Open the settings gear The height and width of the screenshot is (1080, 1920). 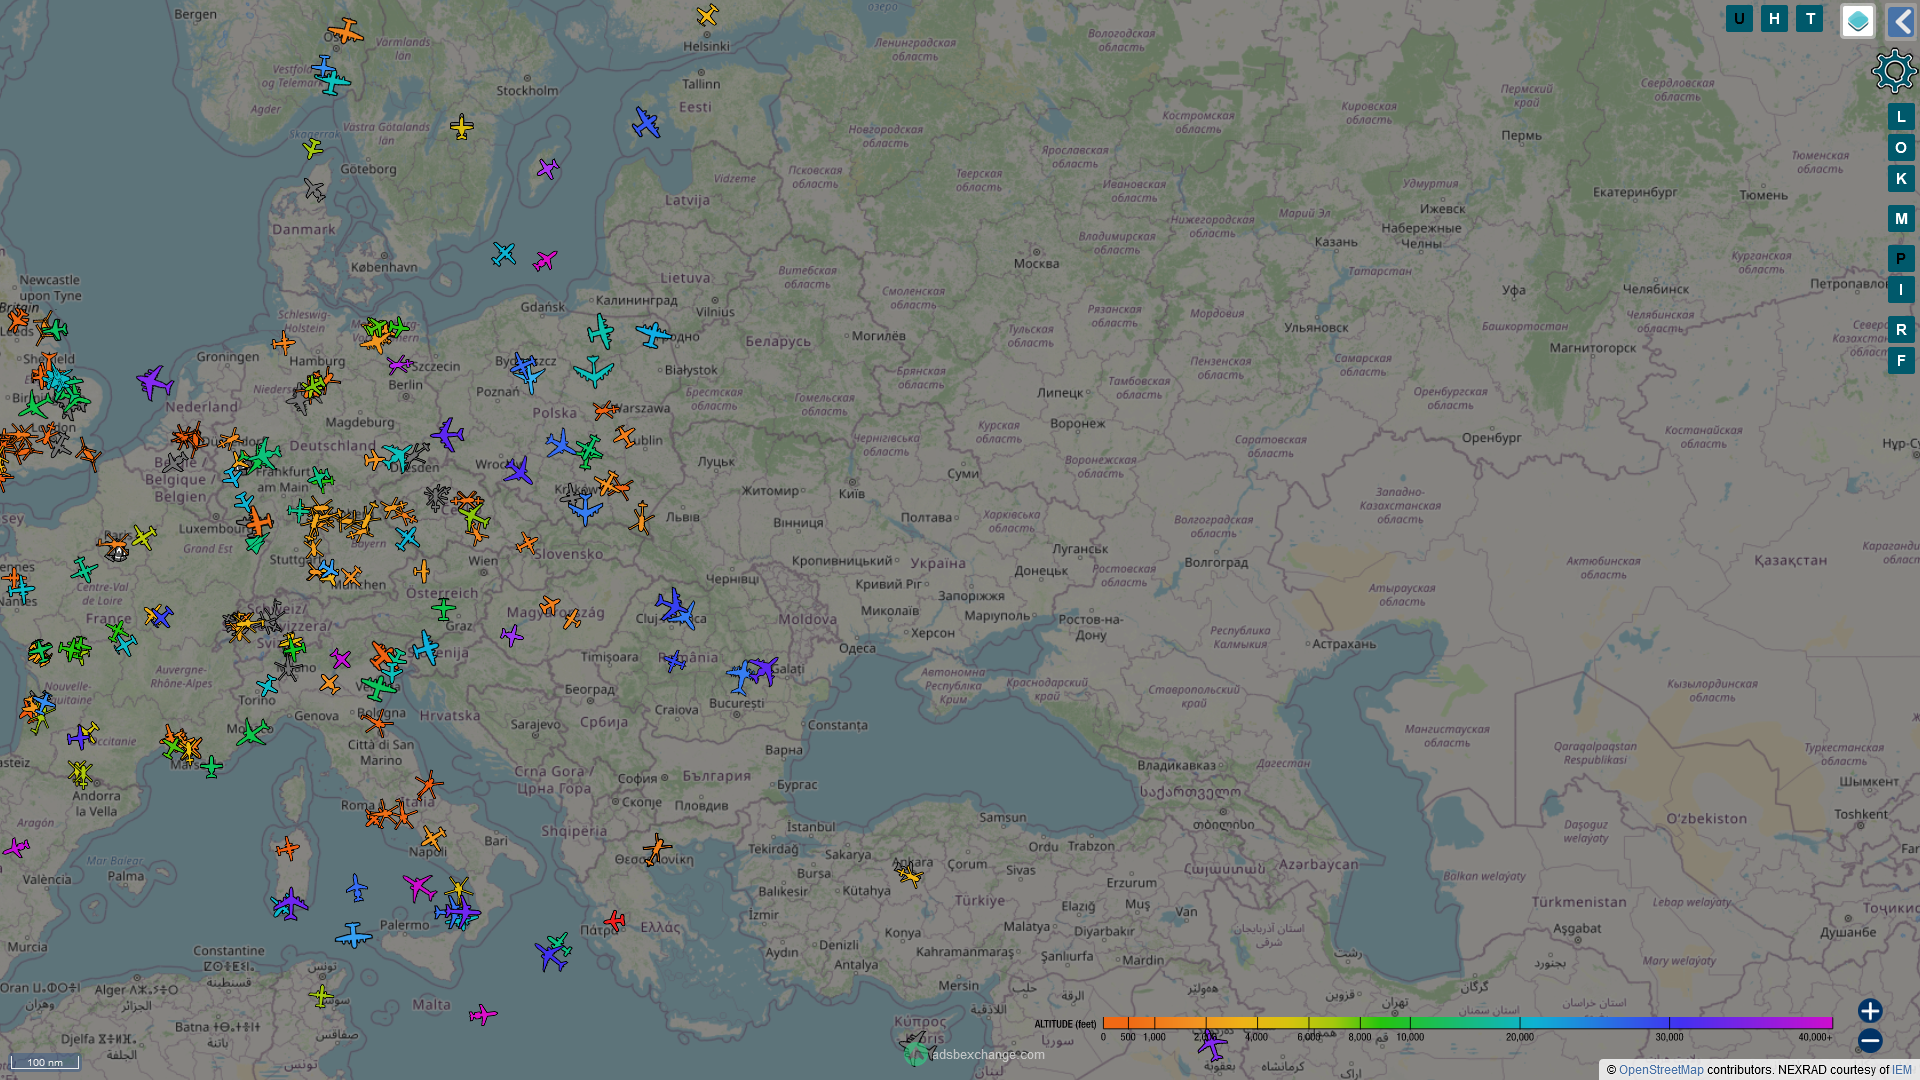click(x=1894, y=71)
